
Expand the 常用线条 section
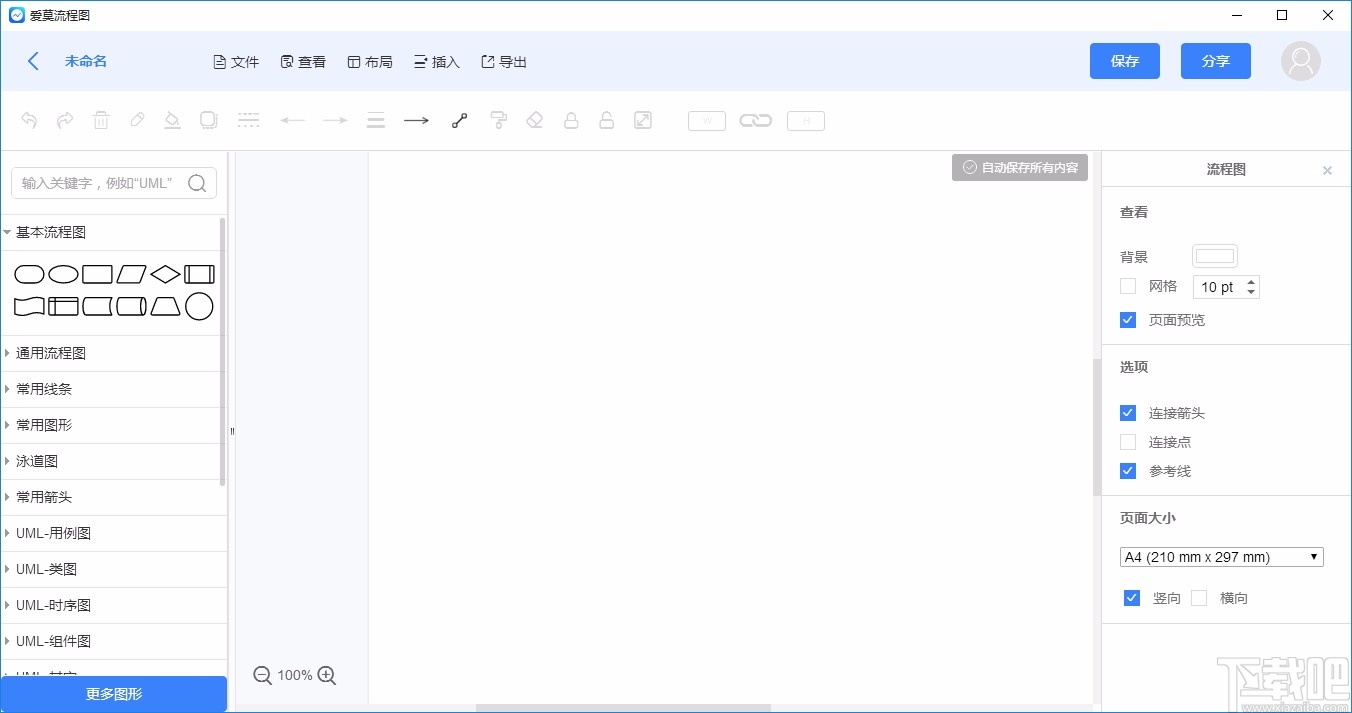[x=114, y=389]
